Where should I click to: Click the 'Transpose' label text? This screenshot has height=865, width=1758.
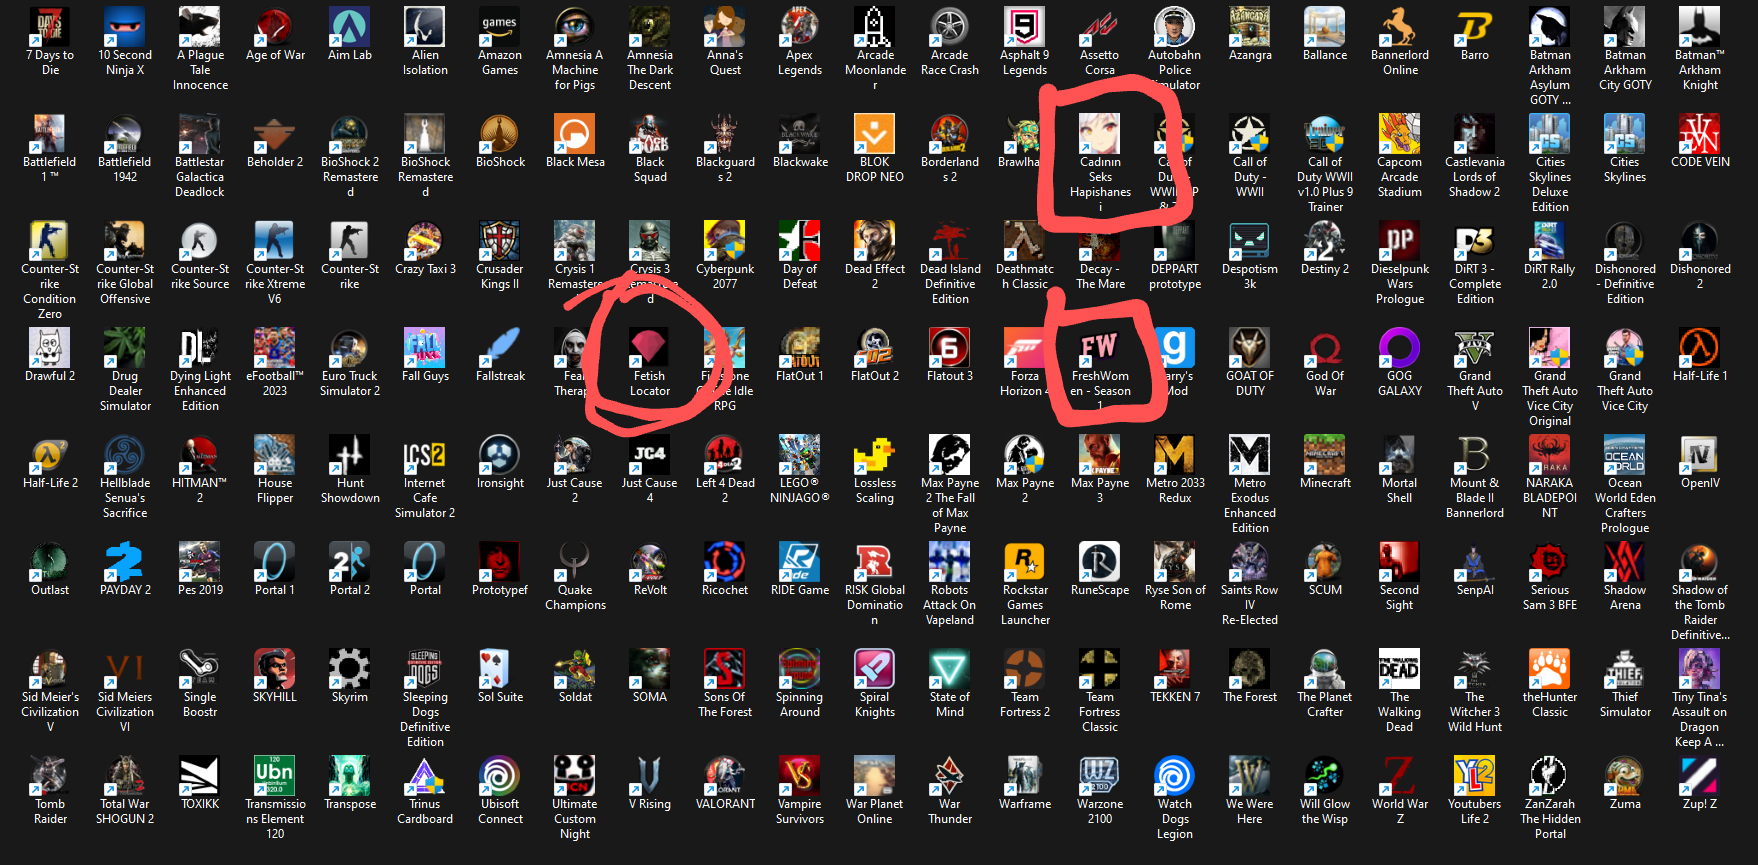tap(350, 804)
